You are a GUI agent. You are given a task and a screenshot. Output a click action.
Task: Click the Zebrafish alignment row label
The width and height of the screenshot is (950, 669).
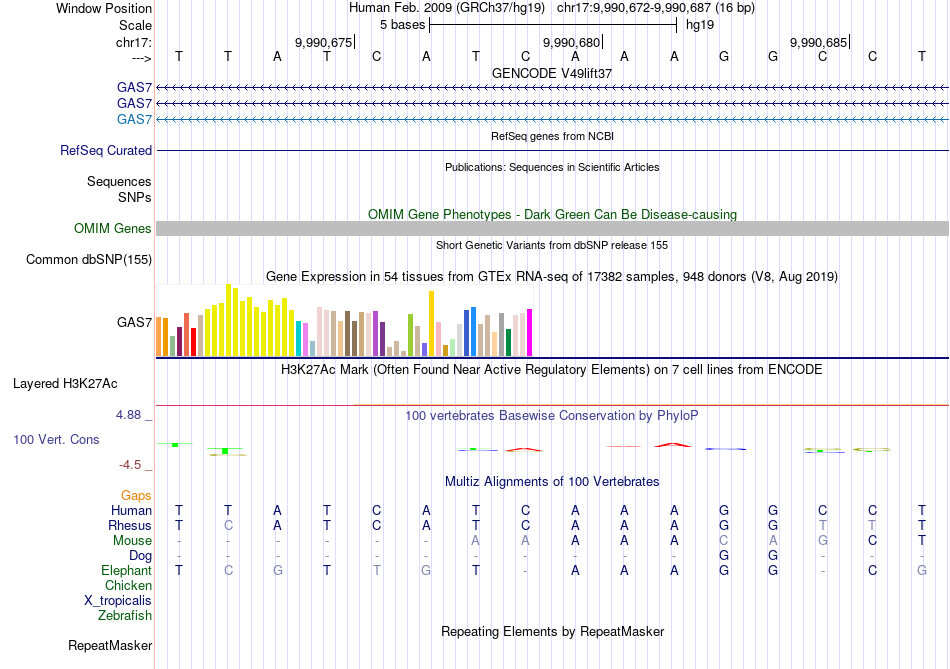click(x=125, y=616)
